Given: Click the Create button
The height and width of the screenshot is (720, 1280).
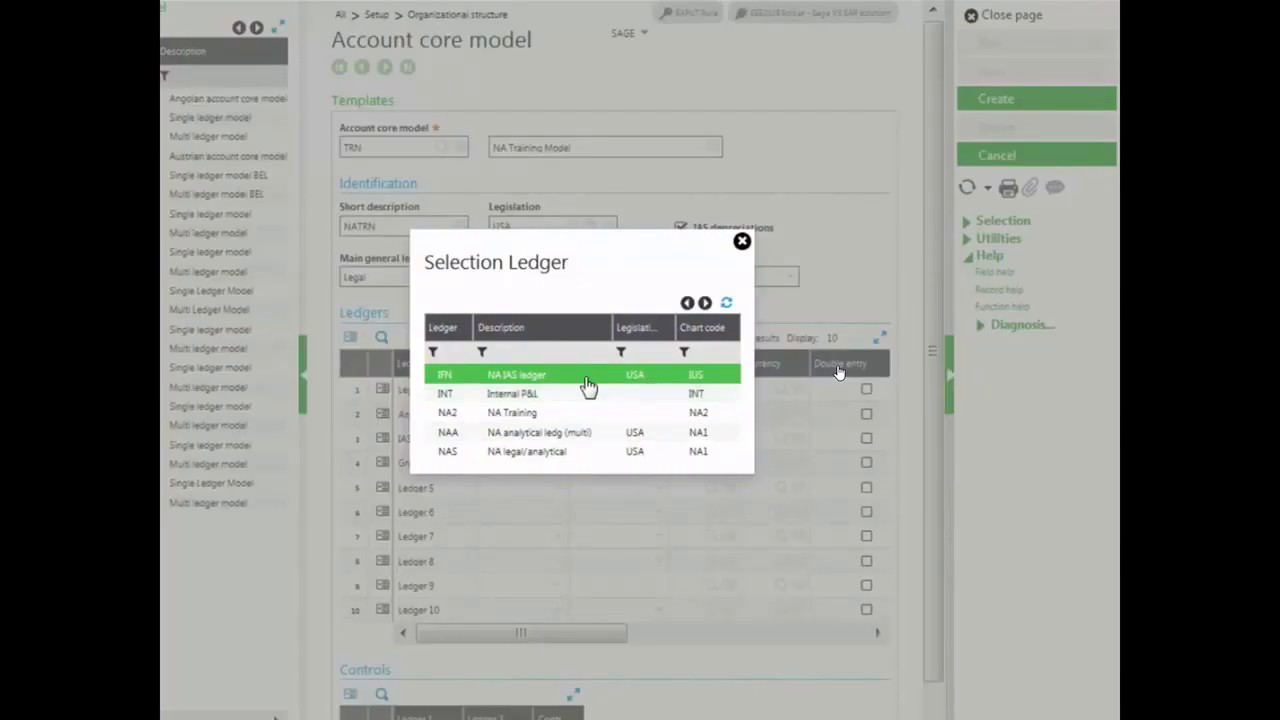Looking at the screenshot, I should point(1037,99).
